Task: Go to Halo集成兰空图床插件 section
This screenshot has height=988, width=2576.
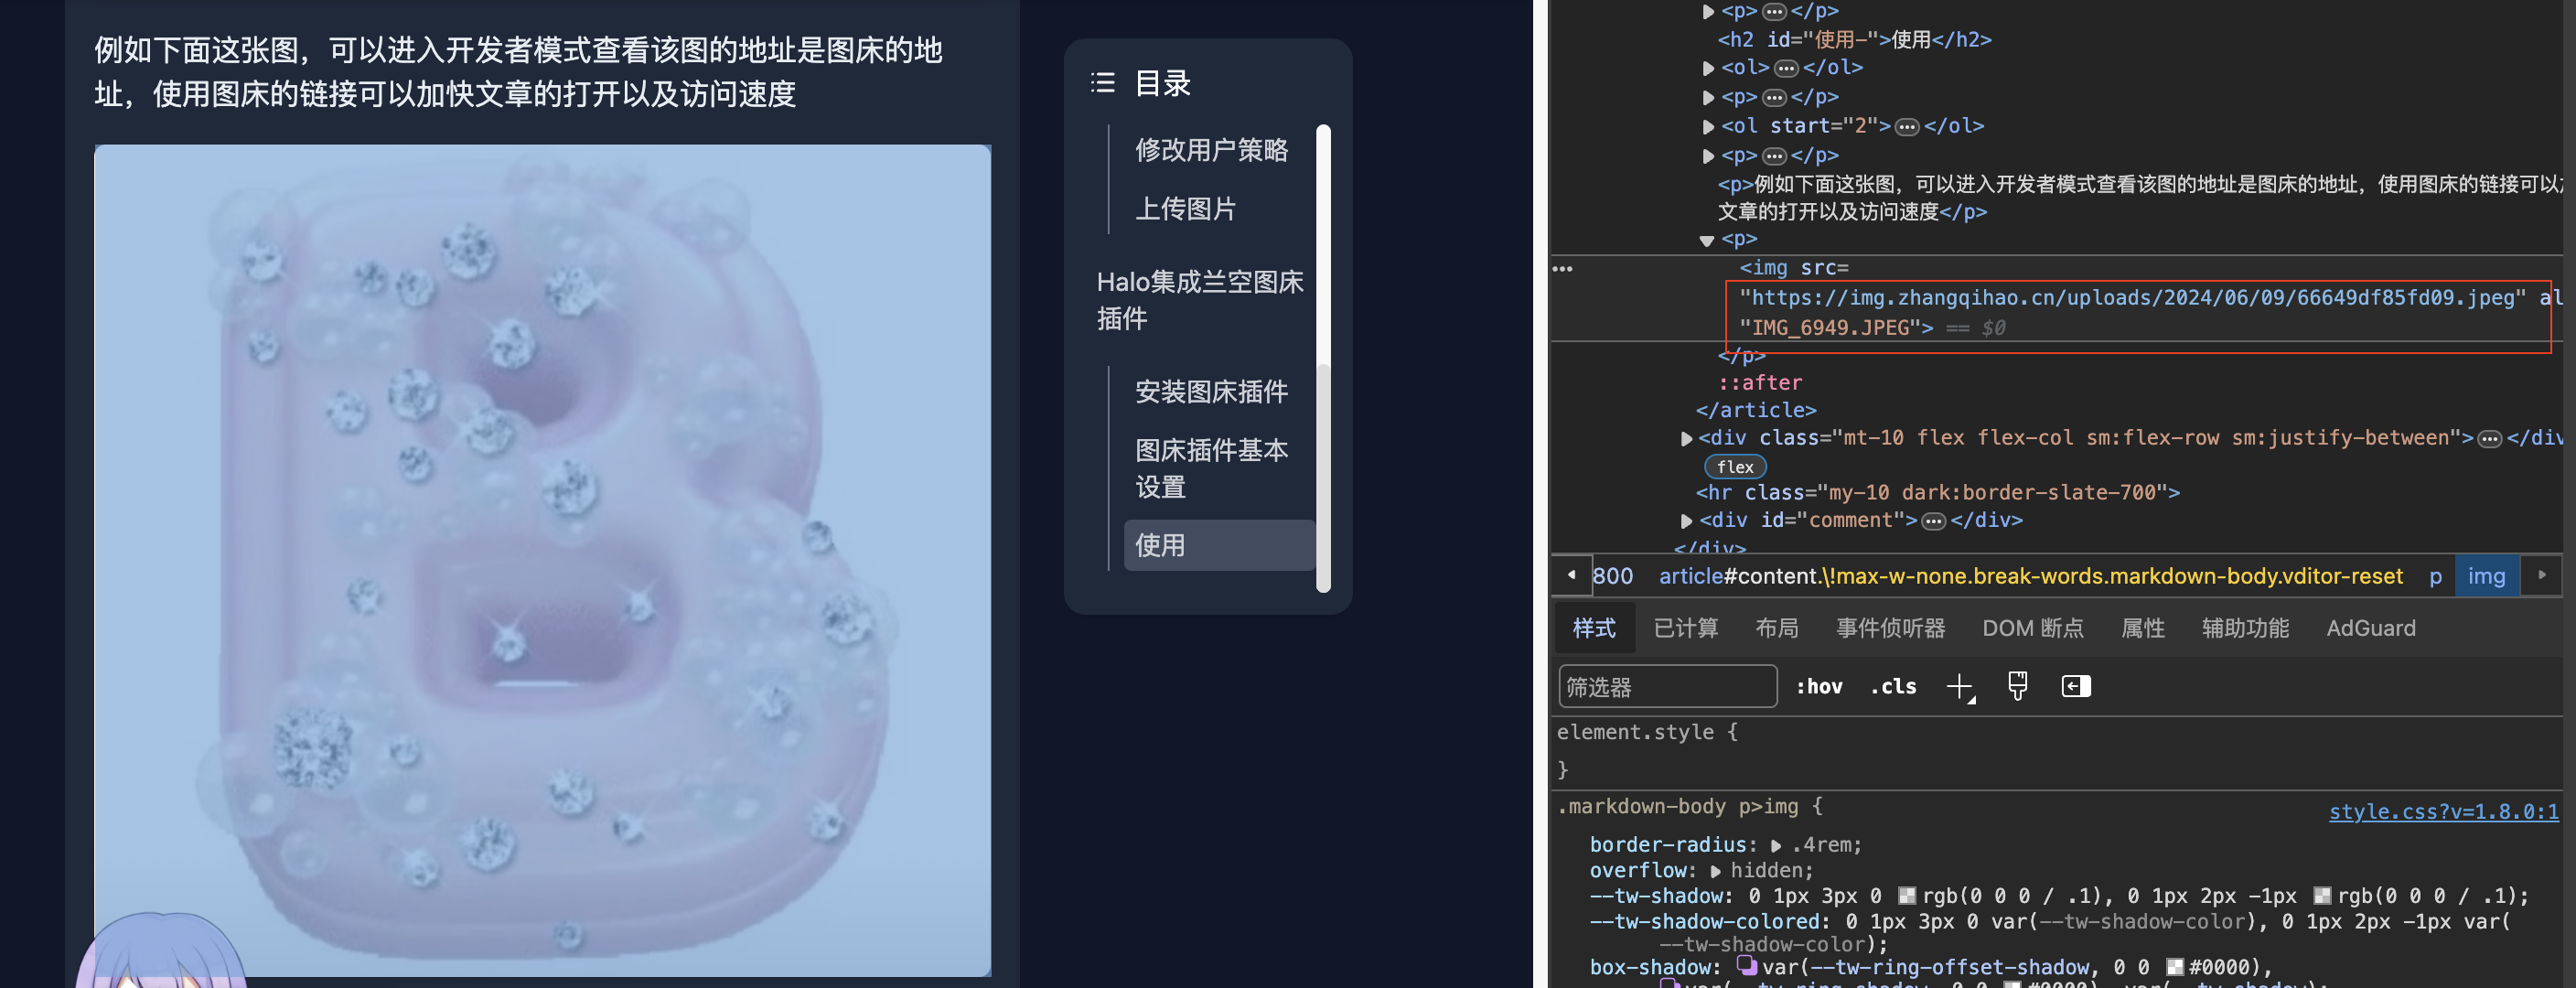Action: click(x=1200, y=300)
